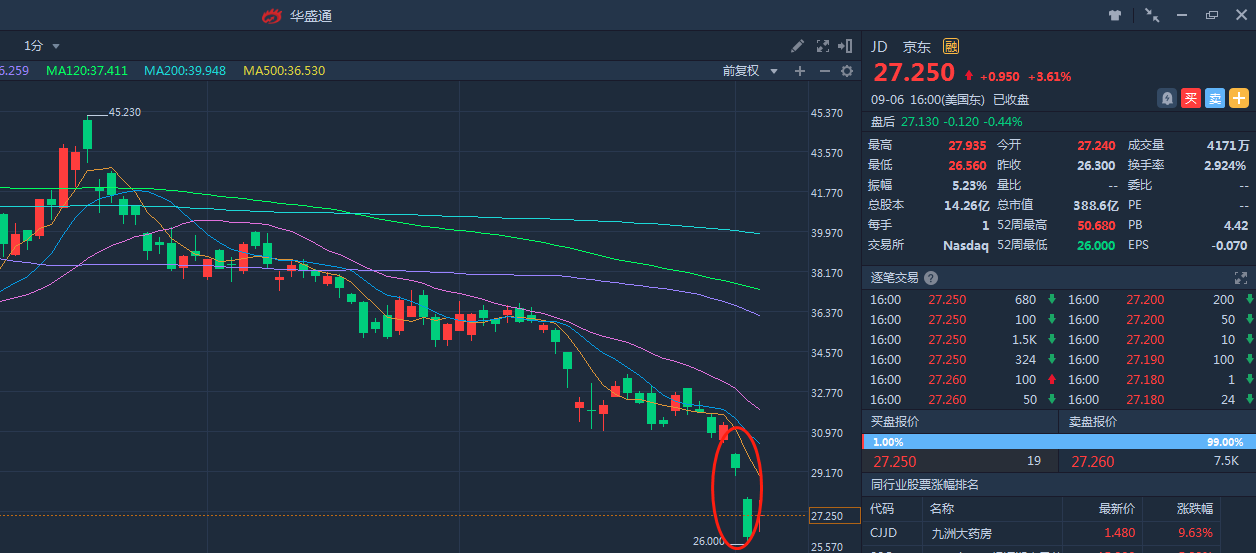The height and width of the screenshot is (553, 1256).
Task: Click the MA120:37.411 indicator label
Action: pyautogui.click(x=87, y=71)
